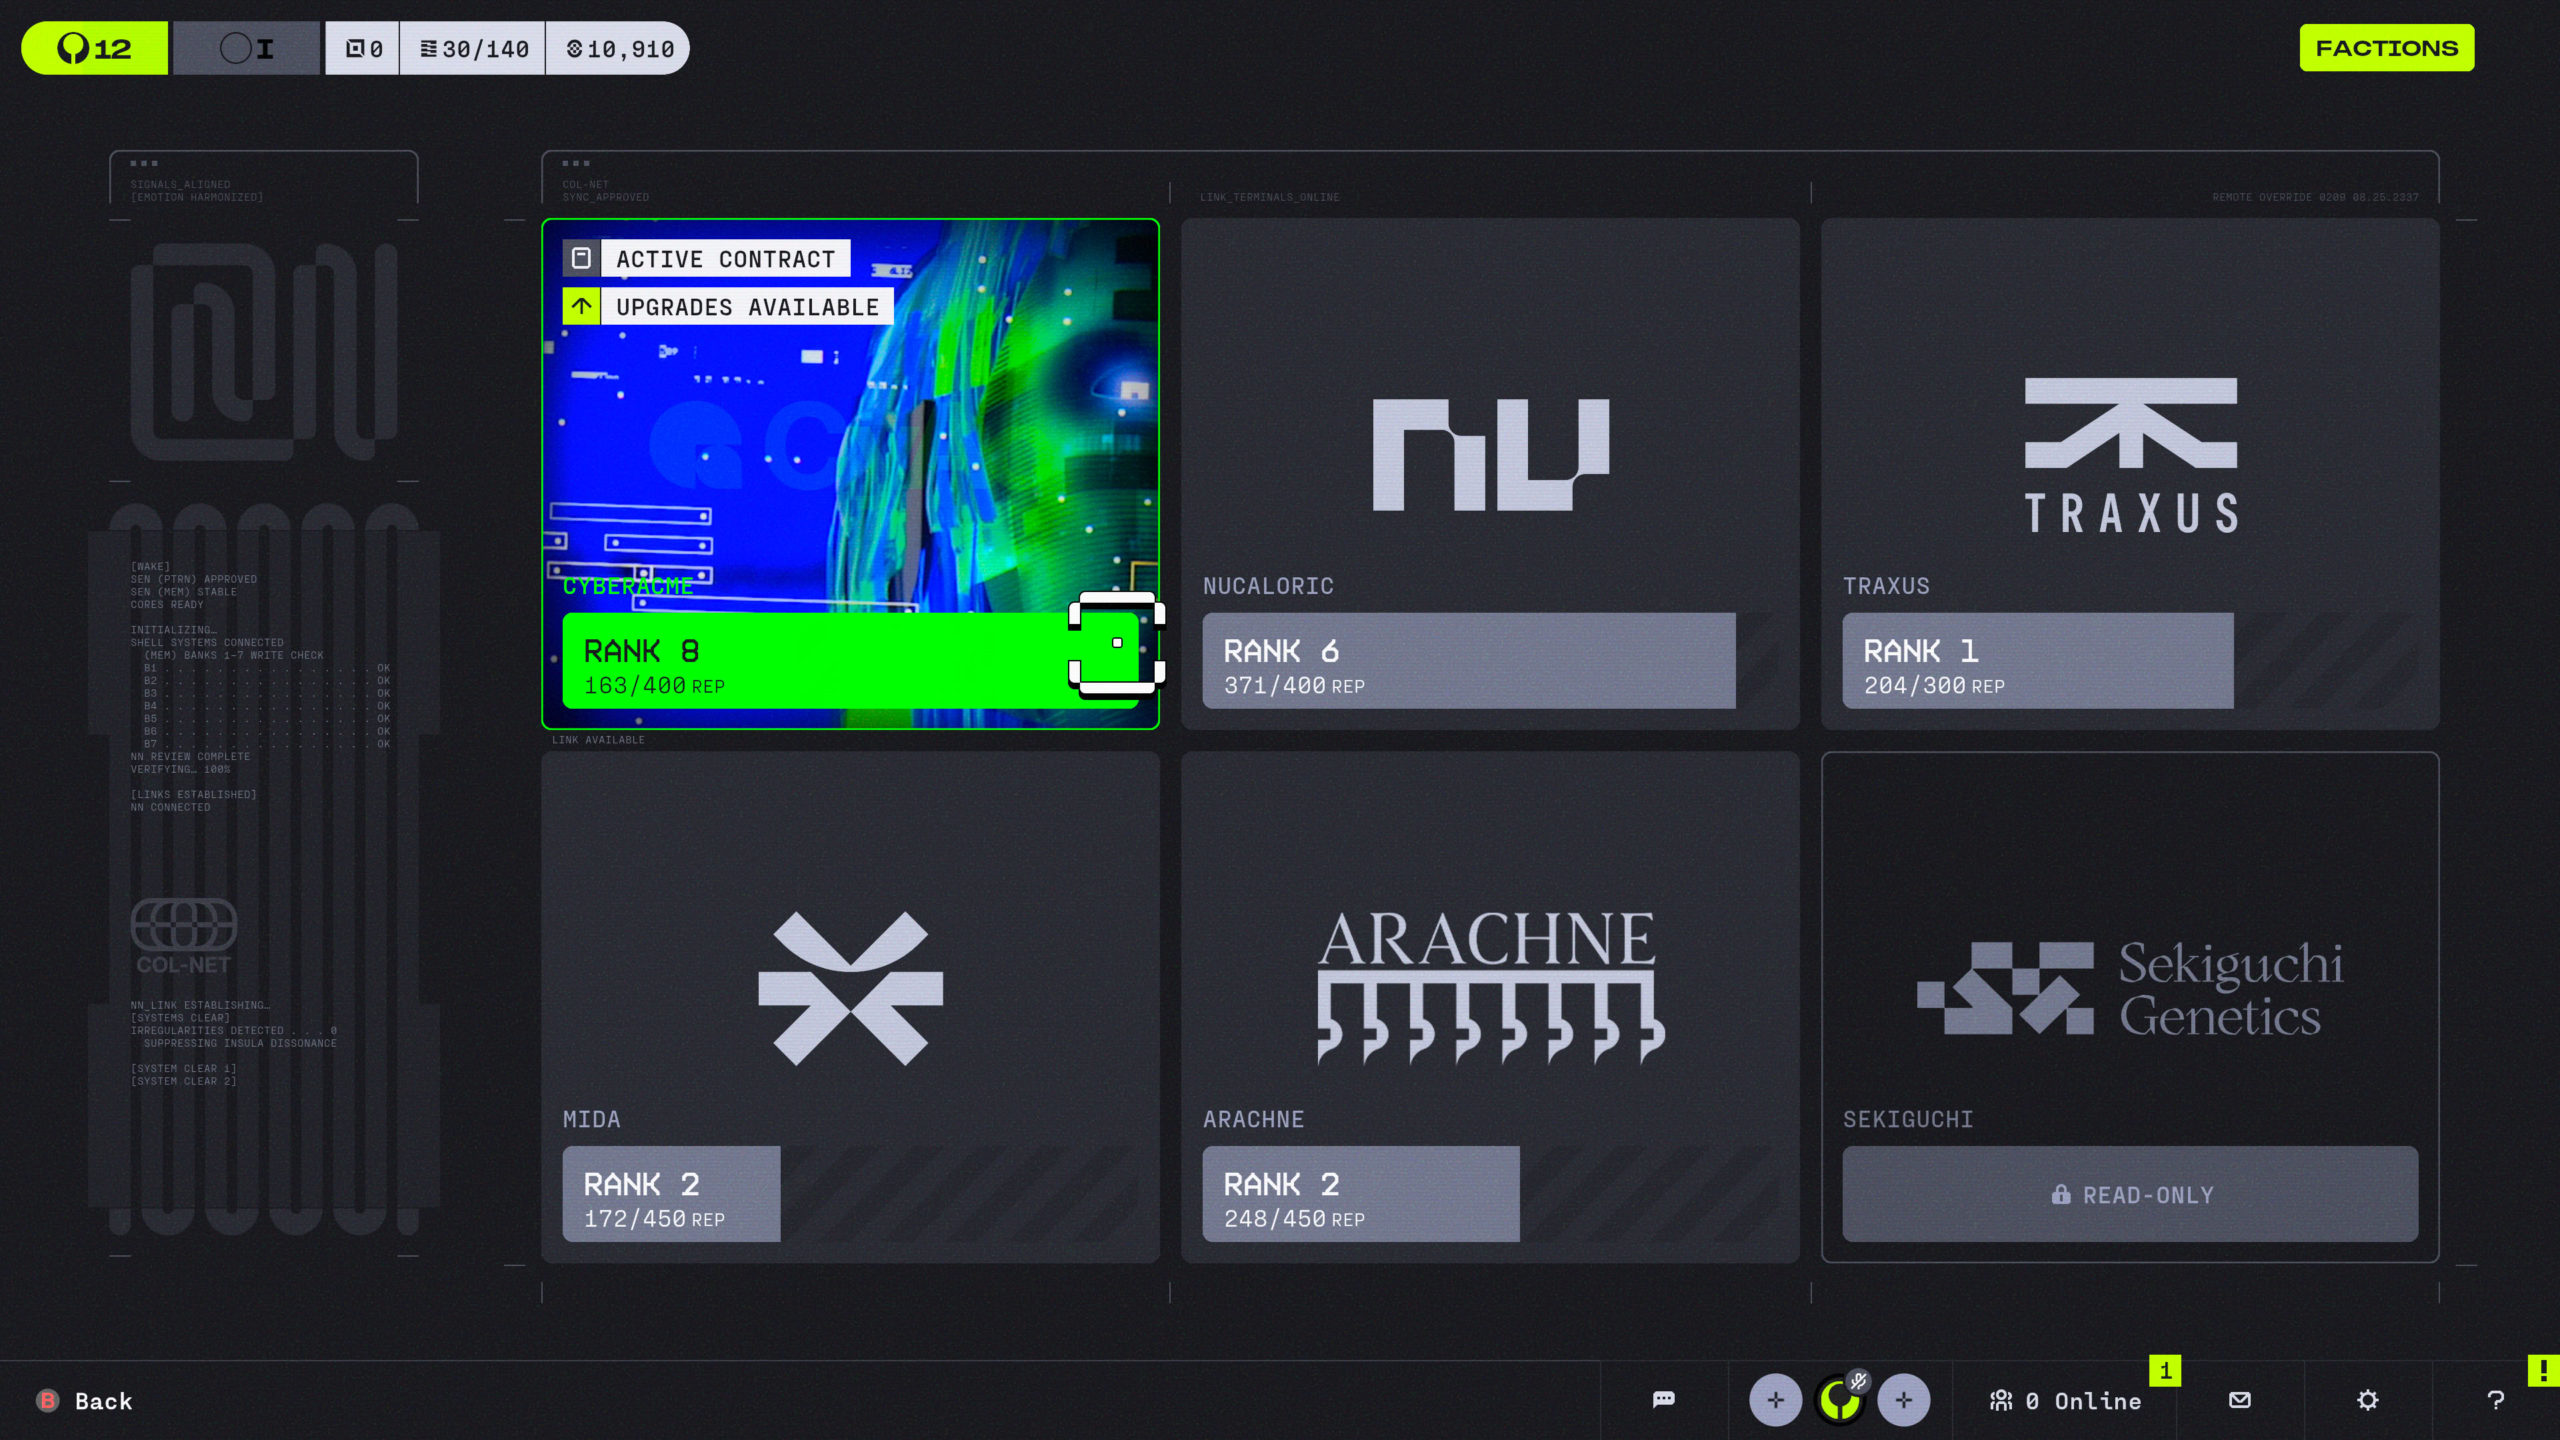This screenshot has height=1440, width=2560.
Task: Open the chat bubble icon
Action: 1664,1399
